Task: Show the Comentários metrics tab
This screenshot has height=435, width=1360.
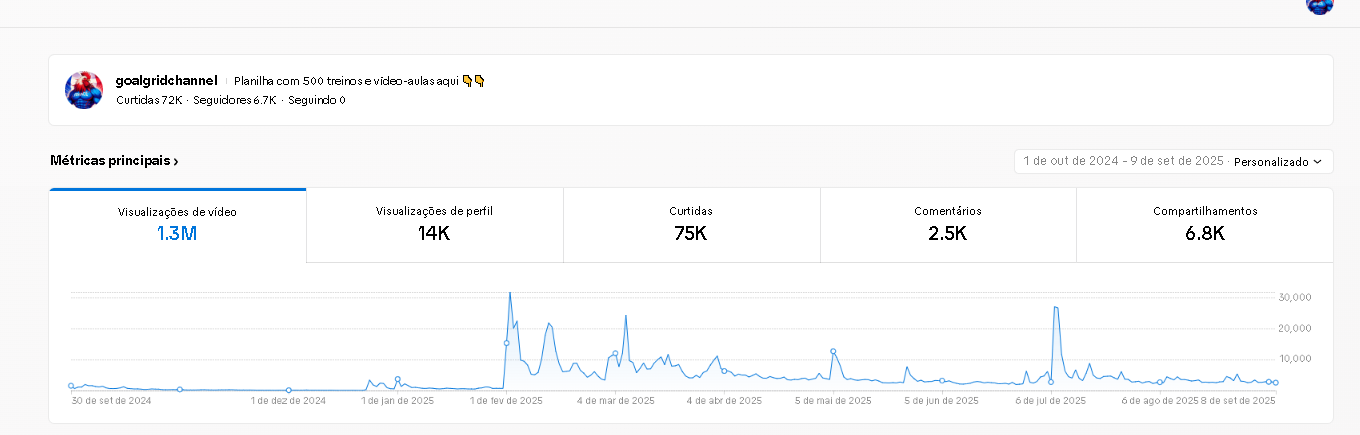Action: click(x=947, y=225)
